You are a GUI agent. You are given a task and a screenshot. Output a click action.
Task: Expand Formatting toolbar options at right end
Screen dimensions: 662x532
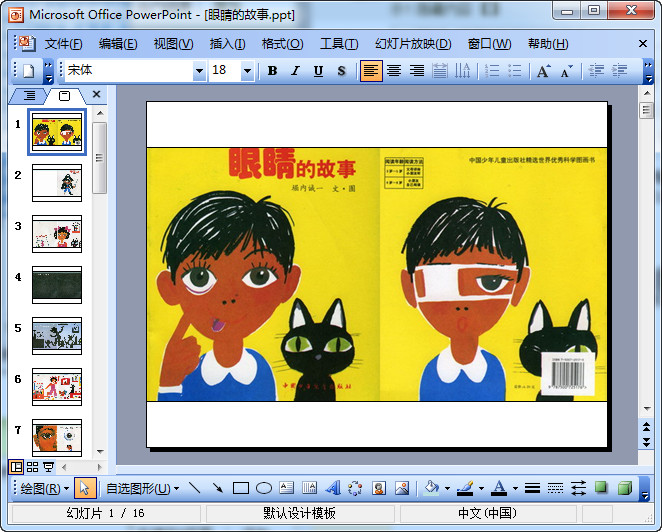648,71
